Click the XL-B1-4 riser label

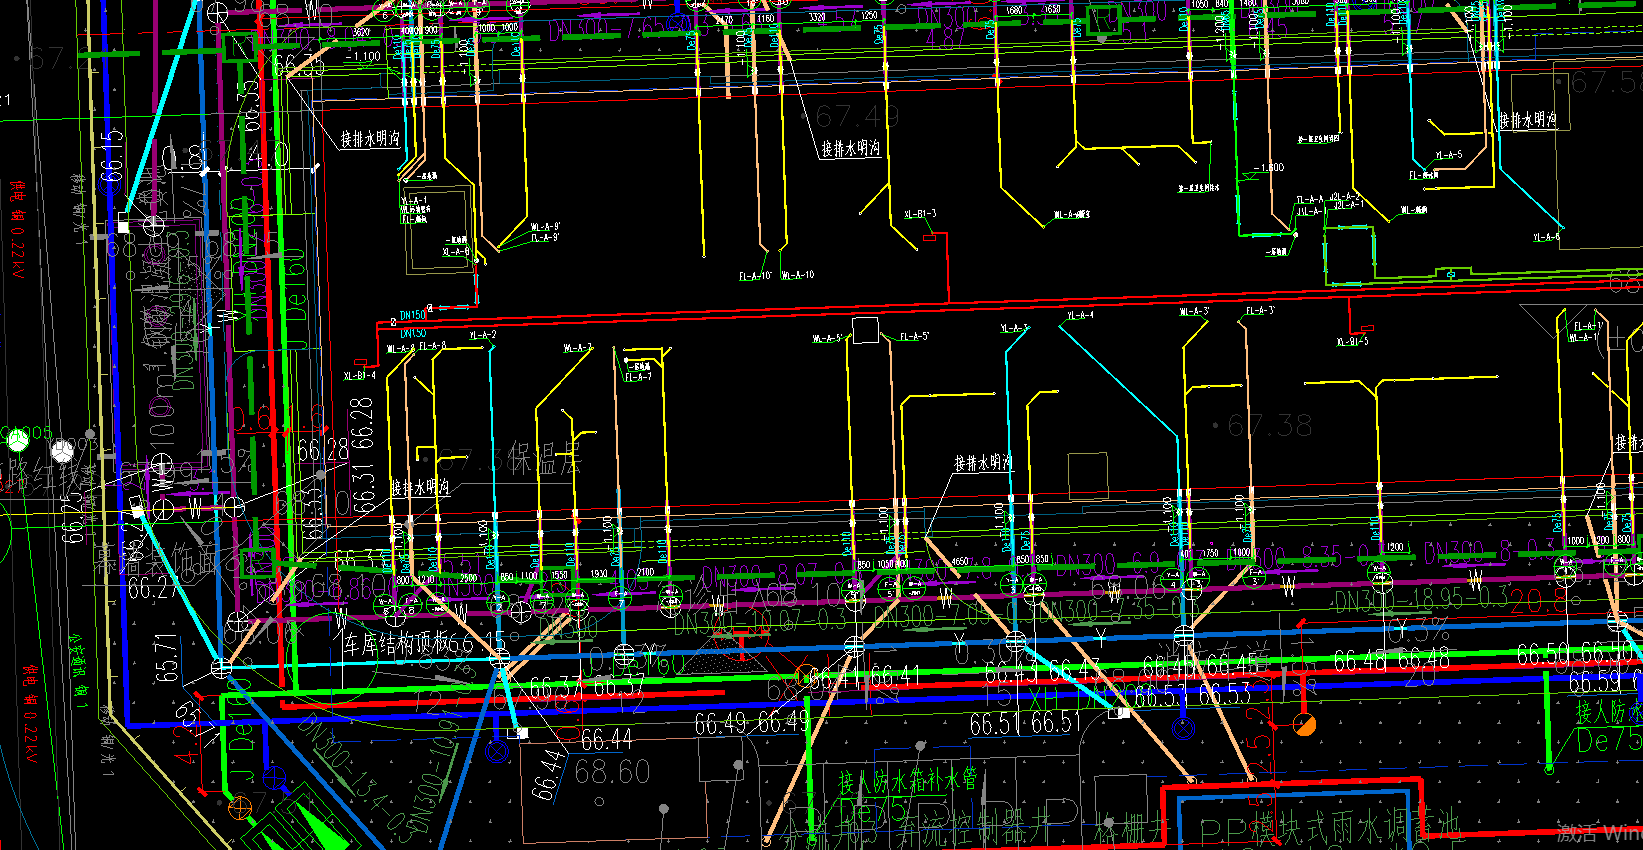[x=360, y=376]
